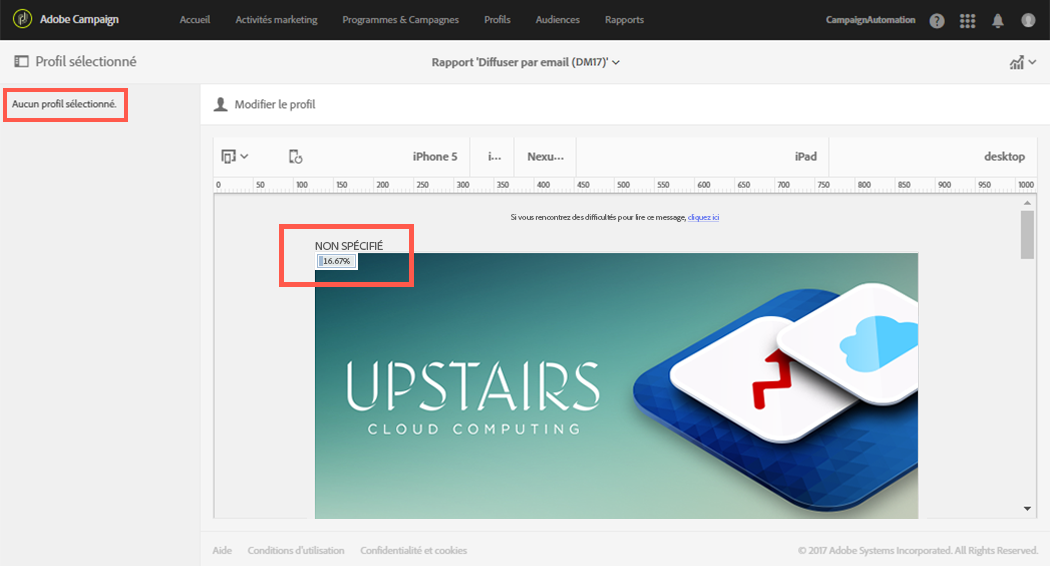Open Conditions d'utilisation footer link
The image size is (1050, 566).
296,550
